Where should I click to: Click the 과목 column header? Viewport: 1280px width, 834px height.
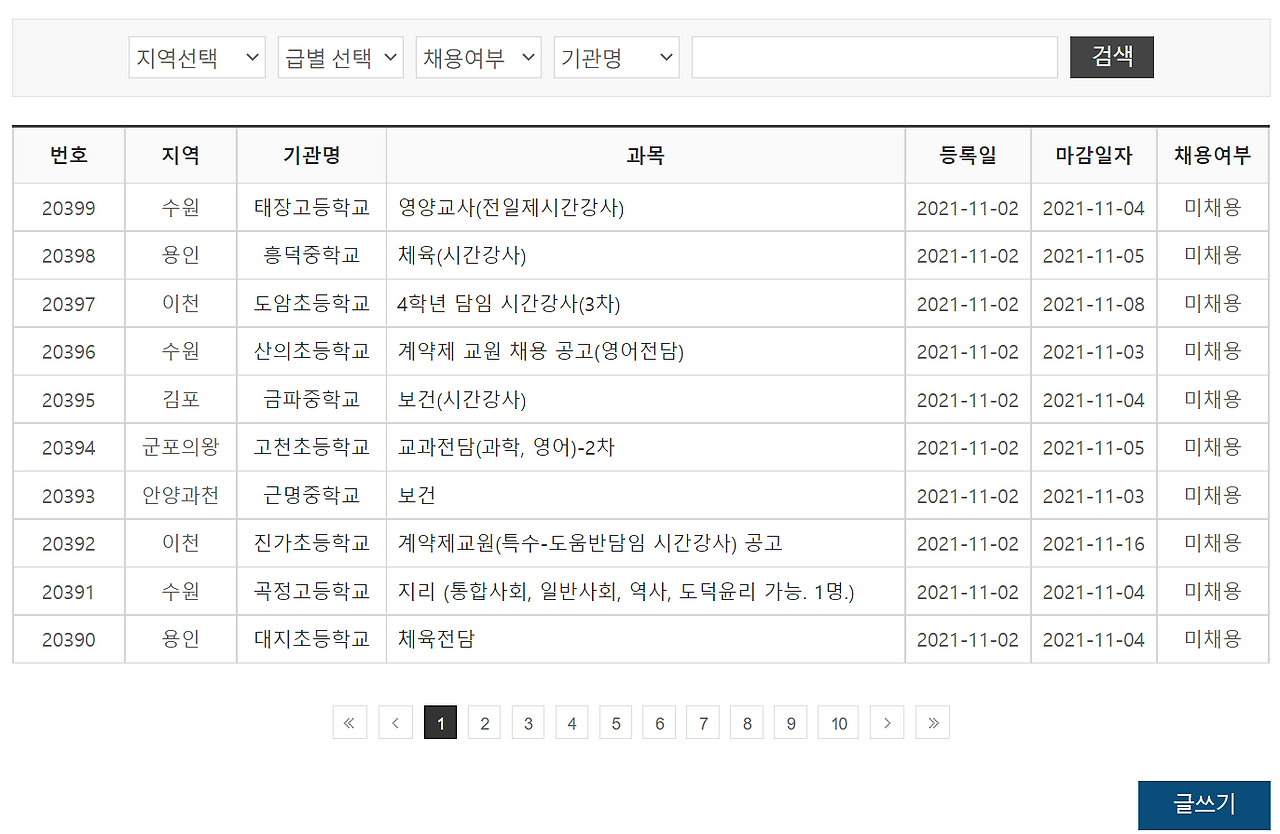646,155
